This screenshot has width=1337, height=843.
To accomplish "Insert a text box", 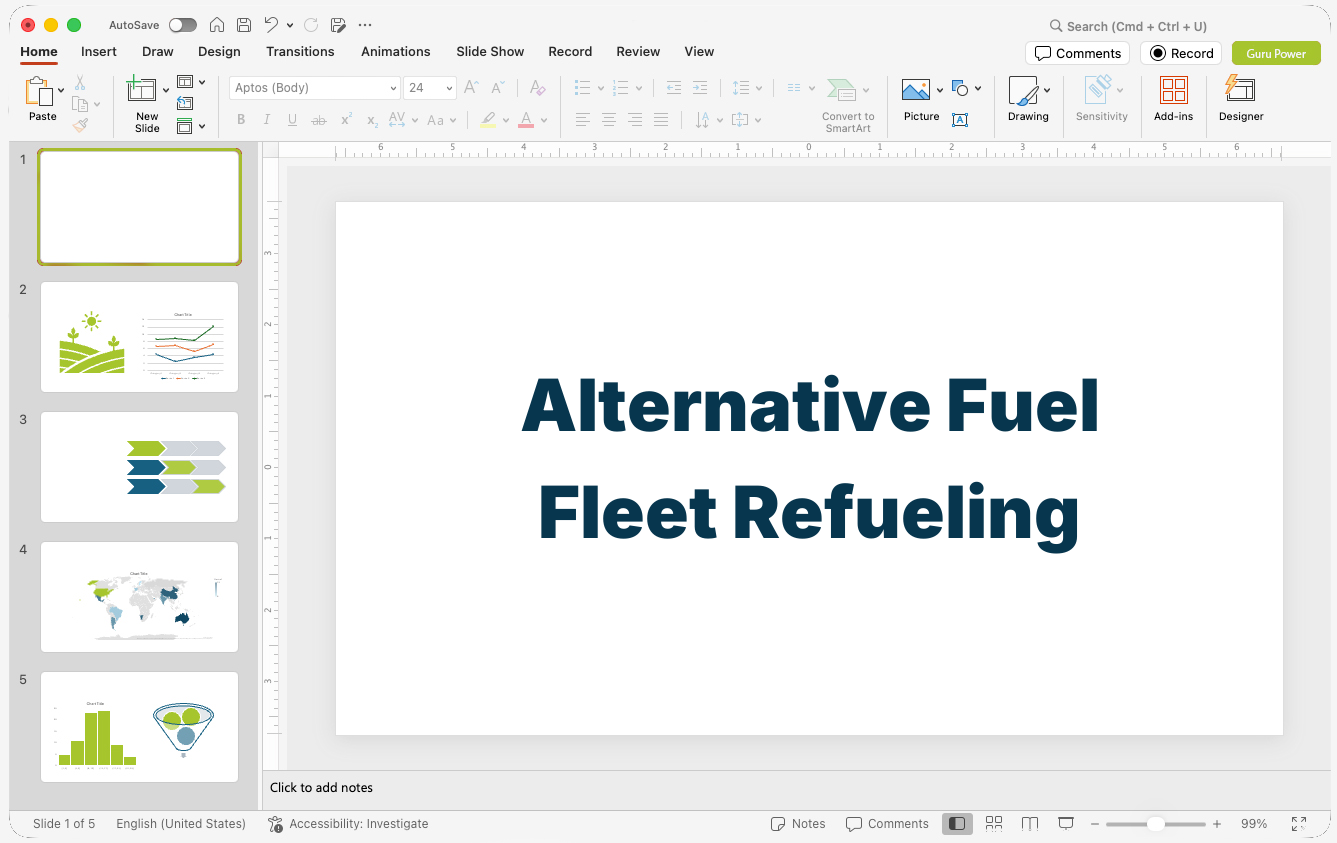I will pyautogui.click(x=960, y=120).
